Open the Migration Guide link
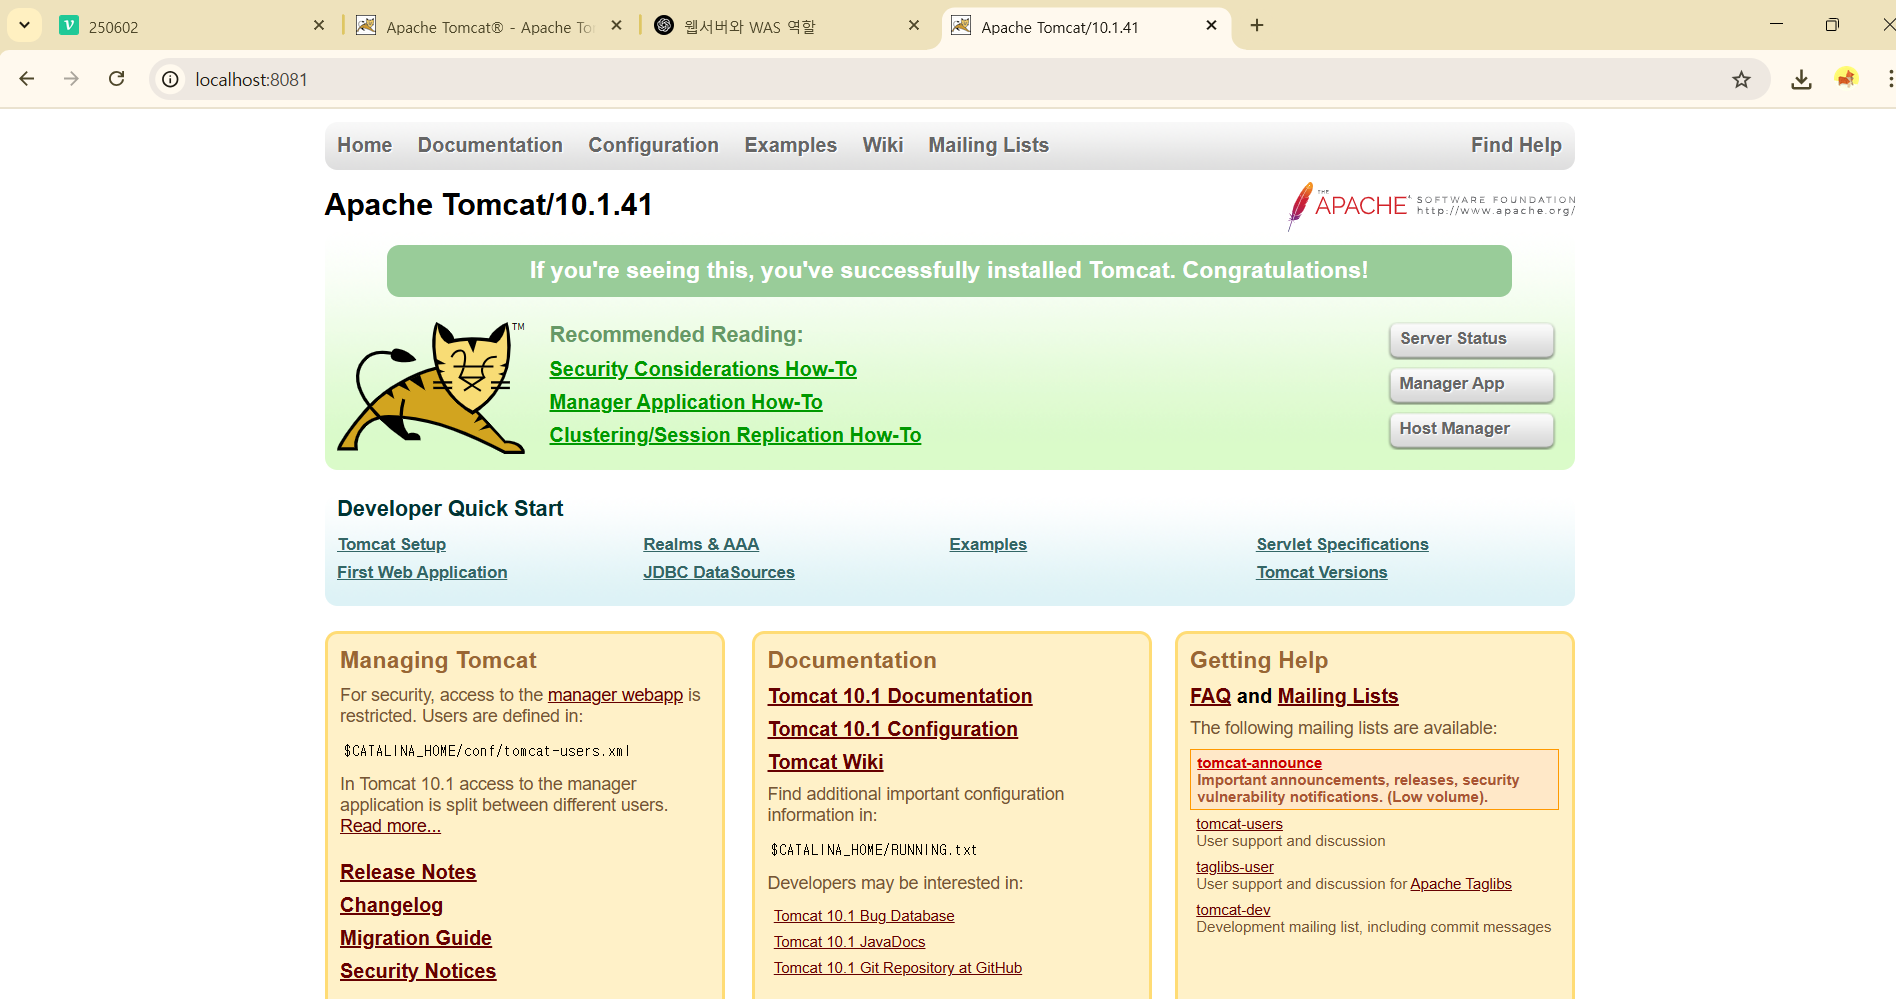The height and width of the screenshot is (999, 1896). coord(416,938)
